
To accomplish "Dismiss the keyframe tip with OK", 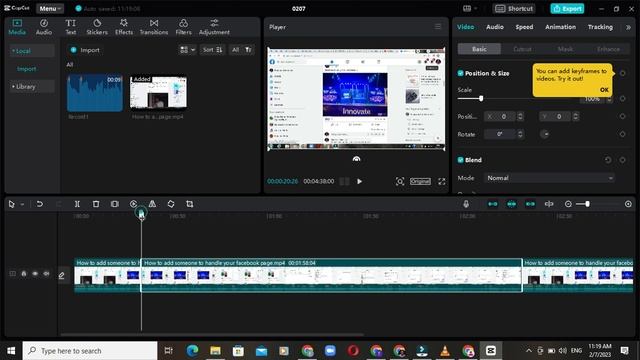I will 604,90.
